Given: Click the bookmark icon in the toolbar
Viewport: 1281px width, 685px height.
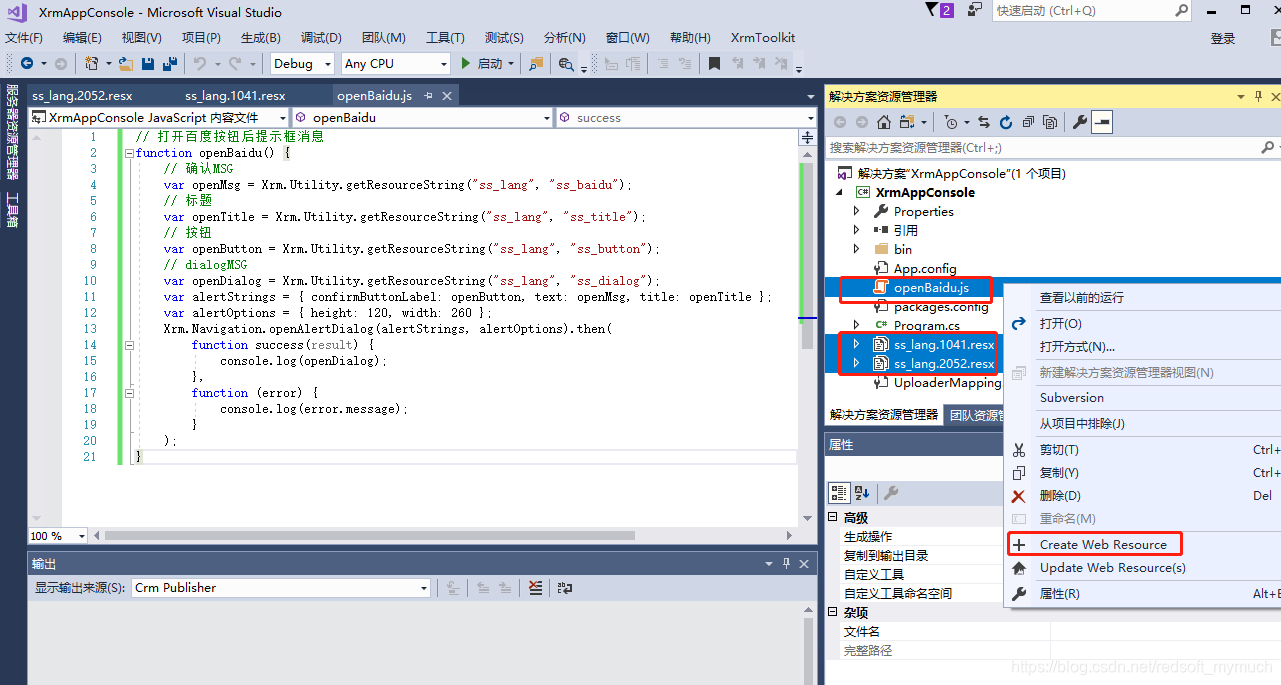Looking at the screenshot, I should (714, 63).
